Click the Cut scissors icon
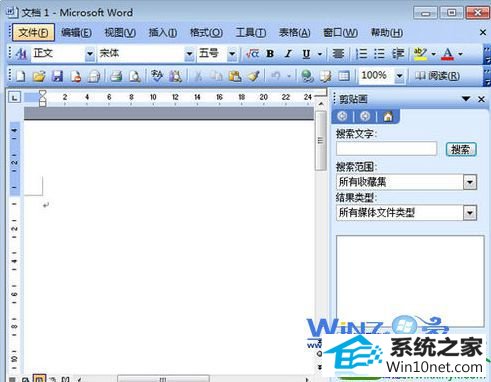This screenshot has width=491, height=382. (198, 76)
